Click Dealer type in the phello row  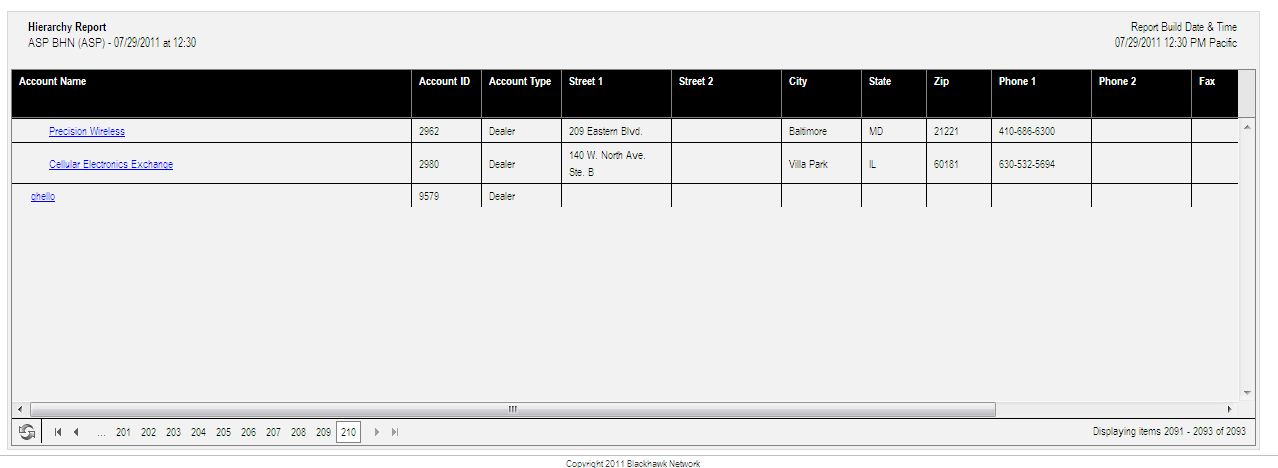click(x=502, y=196)
